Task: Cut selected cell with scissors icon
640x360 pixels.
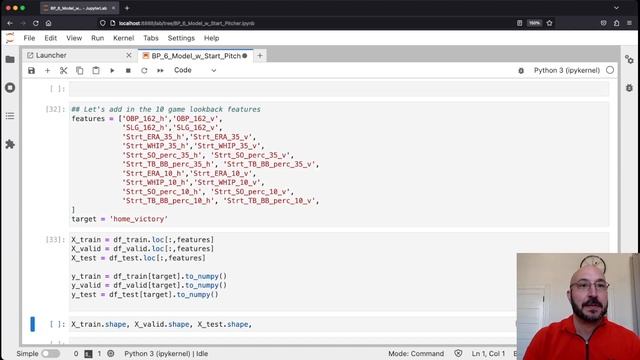Action: 63,71
